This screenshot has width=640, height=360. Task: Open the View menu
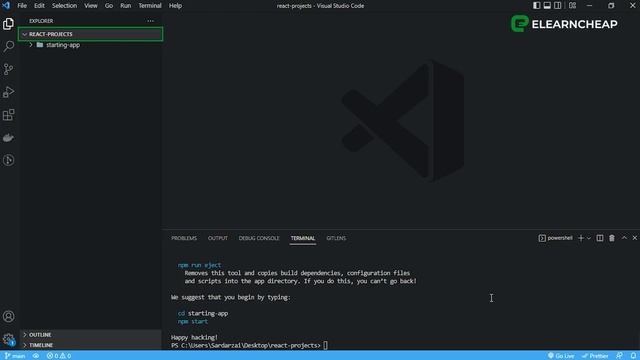coord(91,6)
